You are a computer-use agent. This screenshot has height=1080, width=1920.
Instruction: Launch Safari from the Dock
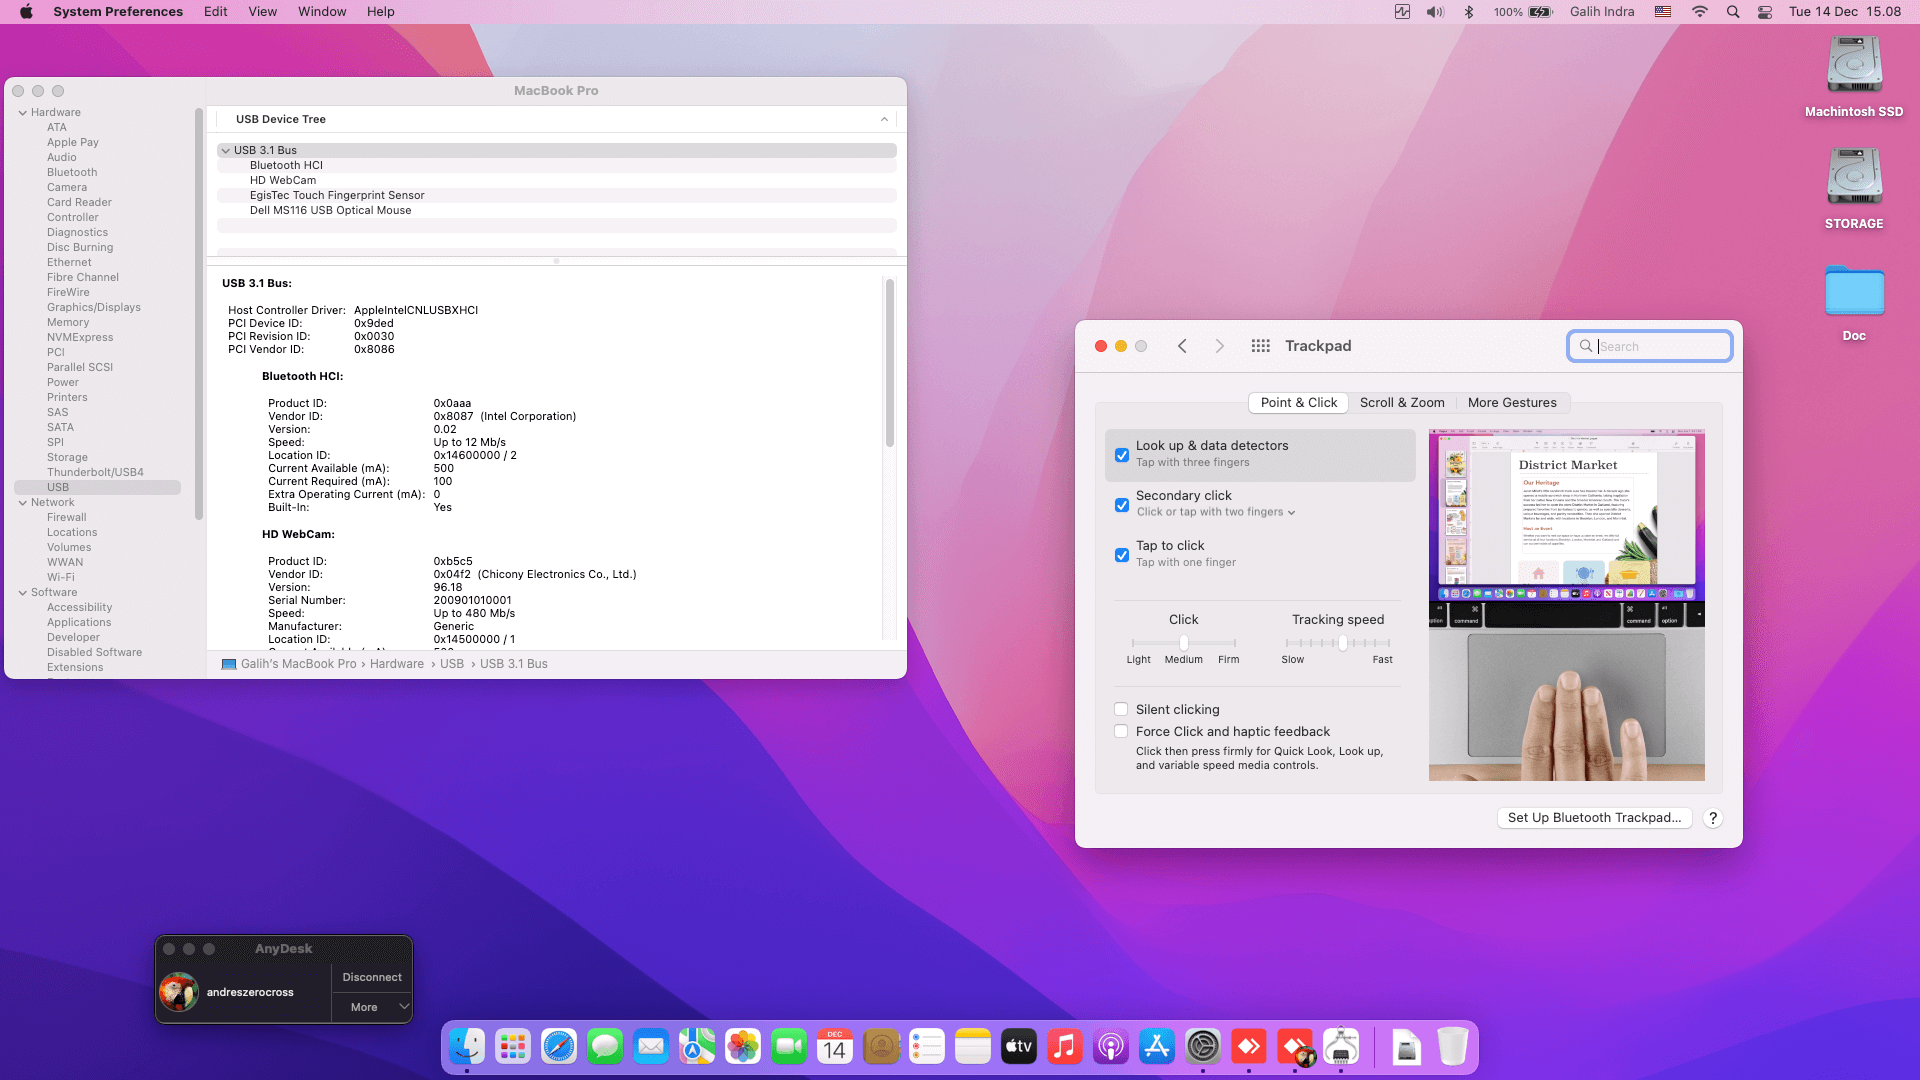(559, 1047)
